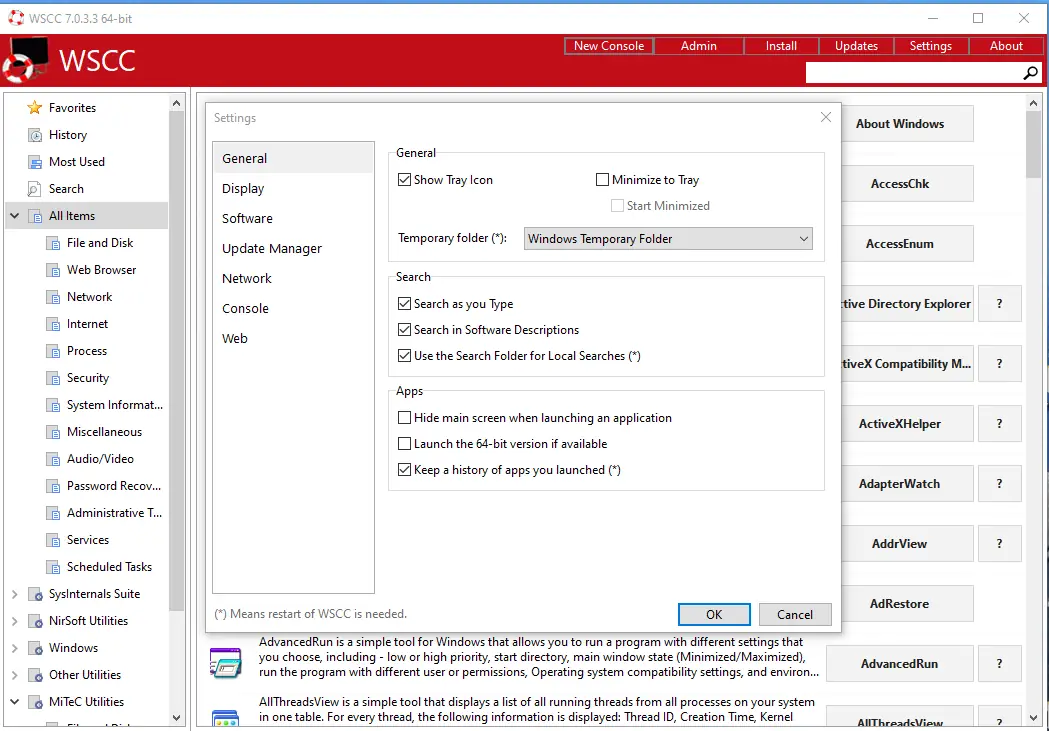This screenshot has width=1049, height=731.
Task: Close the Settings dialog with X
Action: pos(826,117)
